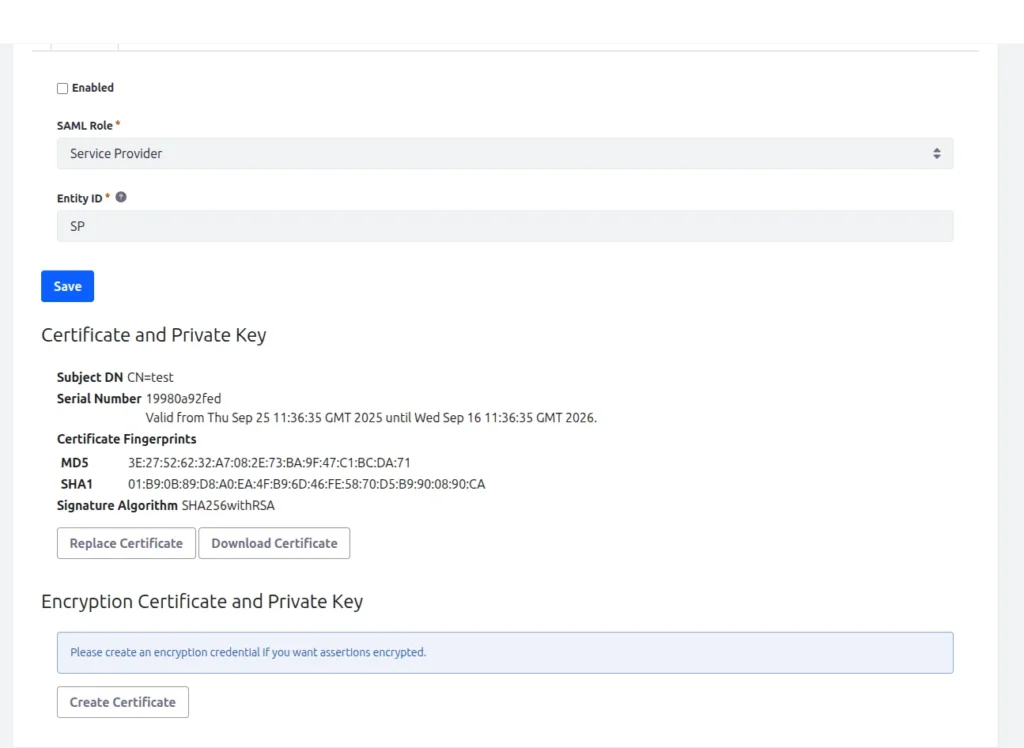
Task: Click the certificate validity date line
Action: (371, 418)
